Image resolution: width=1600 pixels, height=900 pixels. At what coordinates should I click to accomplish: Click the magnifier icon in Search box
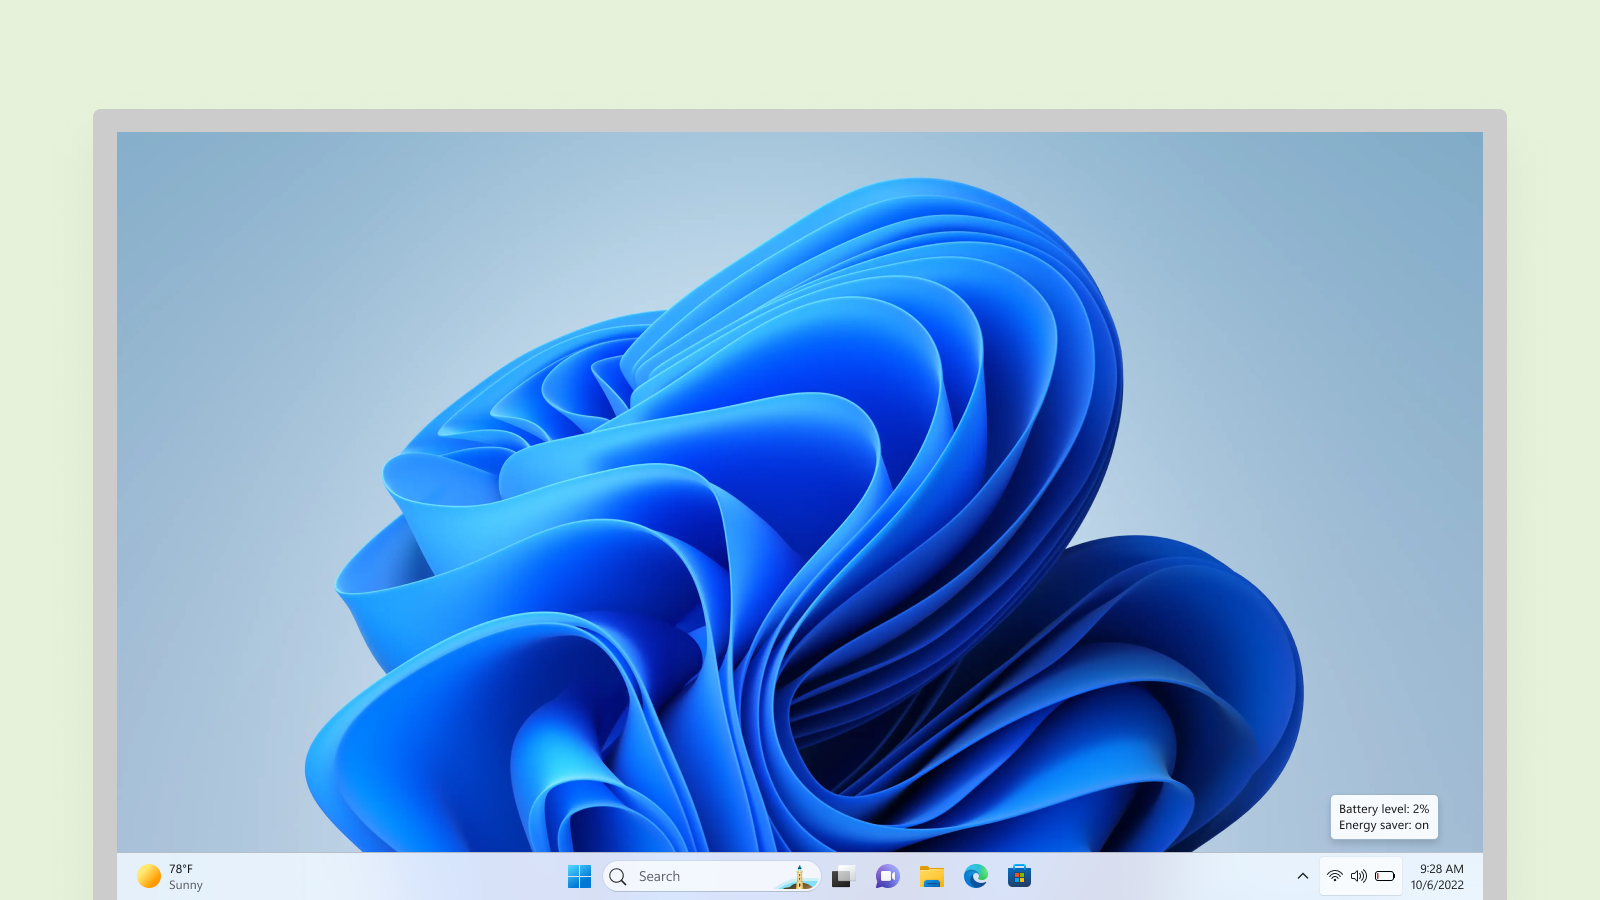tap(618, 876)
